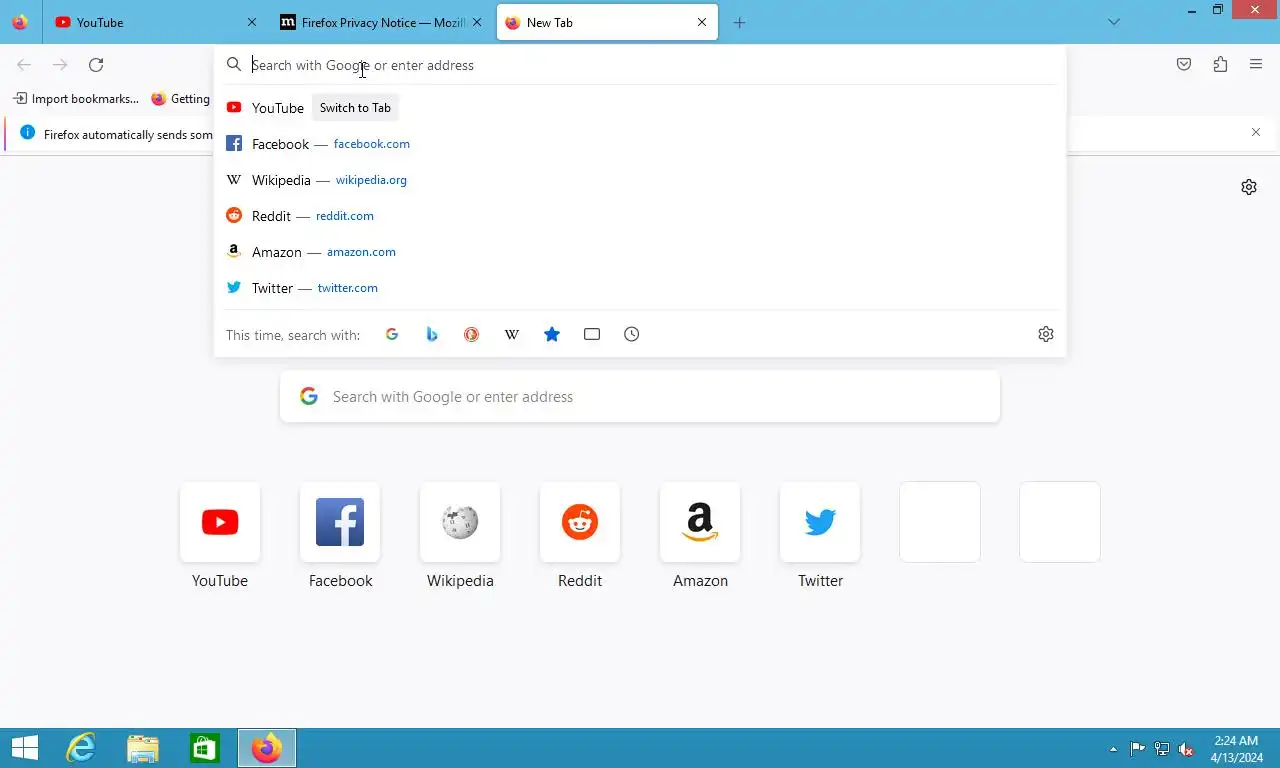Viewport: 1280px width, 768px height.
Task: Search this time with Wikipedia icon
Action: 512,334
